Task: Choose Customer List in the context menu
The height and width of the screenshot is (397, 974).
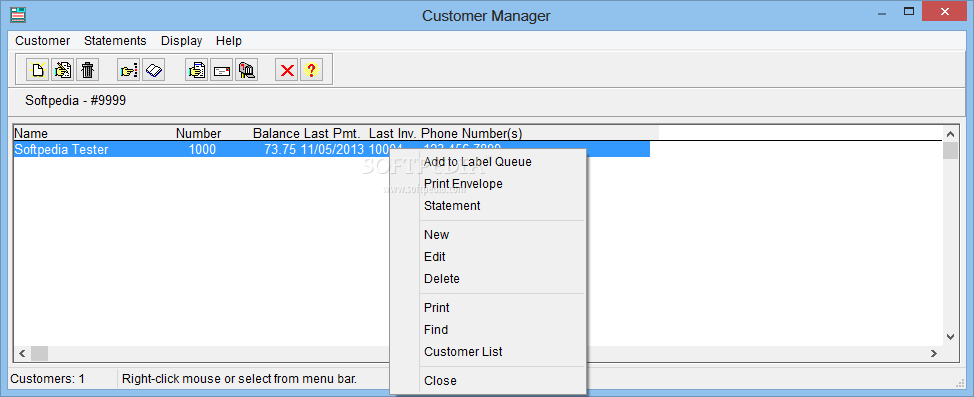Action: [x=488, y=352]
